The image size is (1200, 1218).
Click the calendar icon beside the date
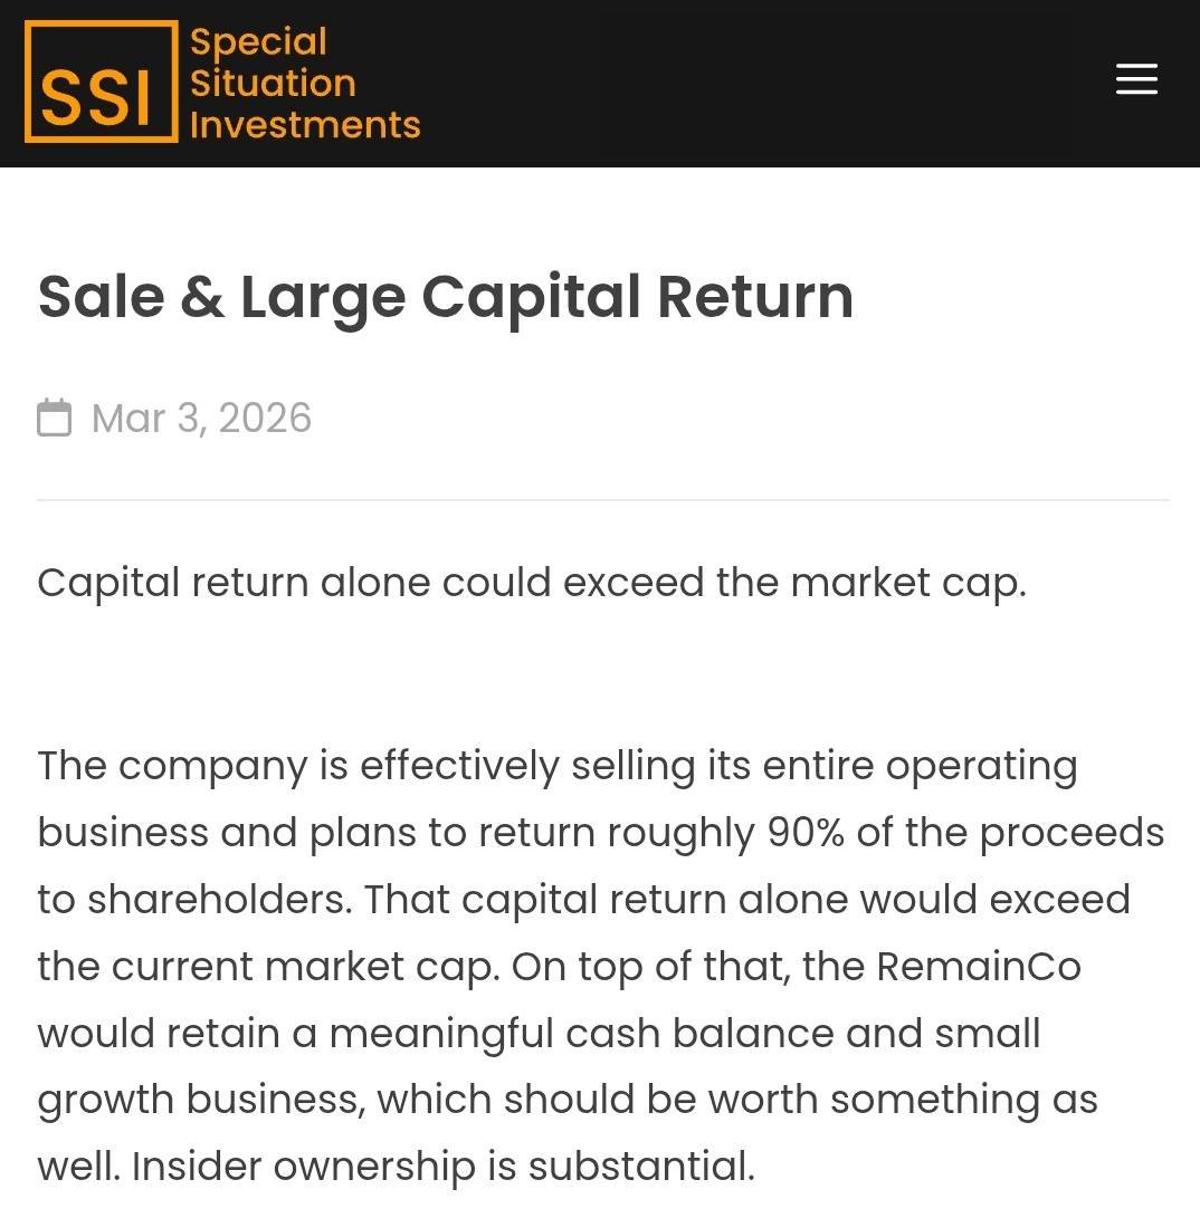pos(54,417)
